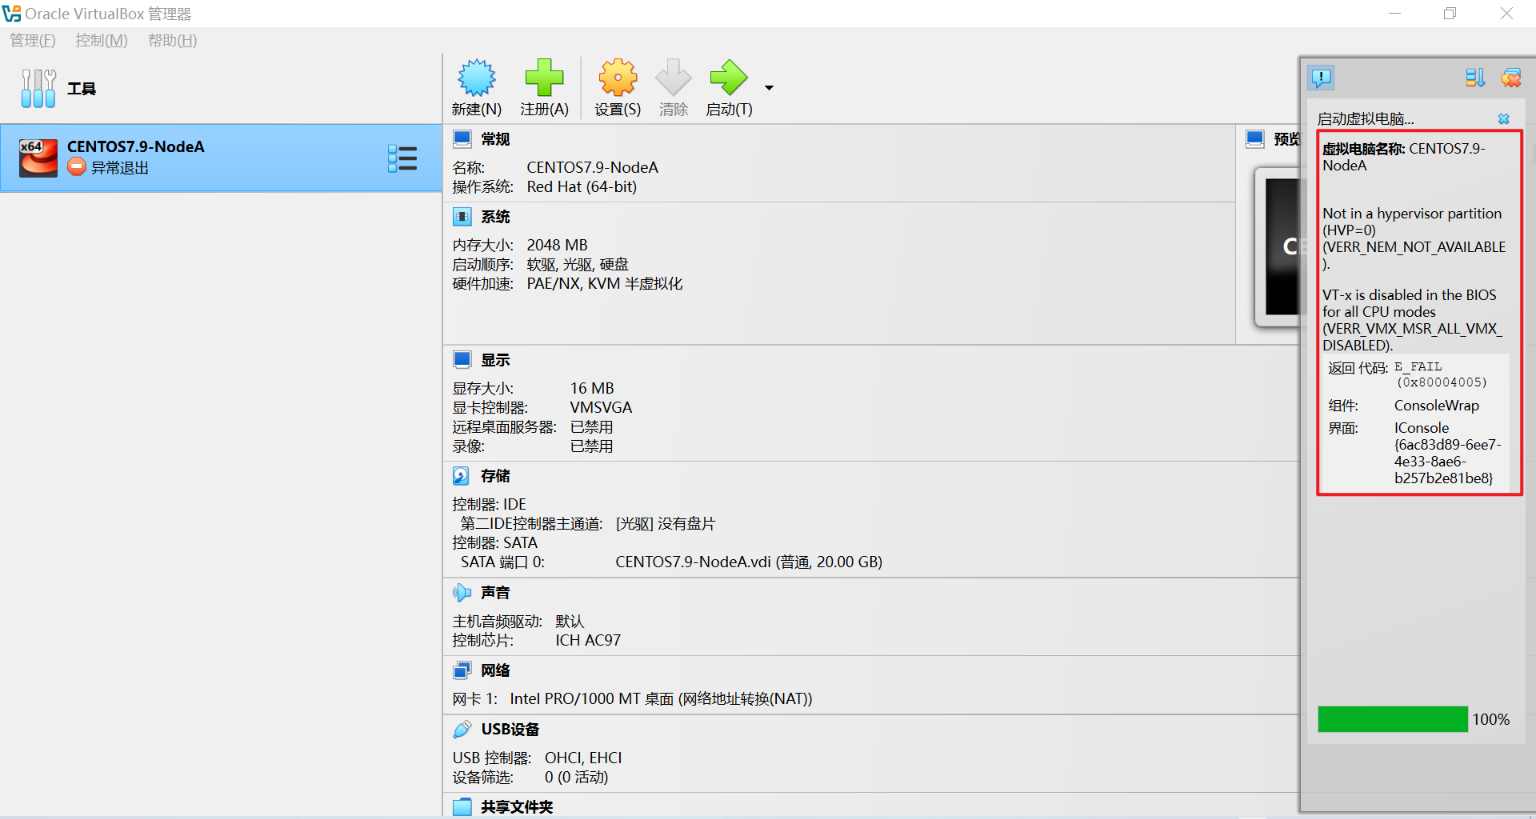Click the 系统 System section icon
1536x819 pixels.
point(462,217)
